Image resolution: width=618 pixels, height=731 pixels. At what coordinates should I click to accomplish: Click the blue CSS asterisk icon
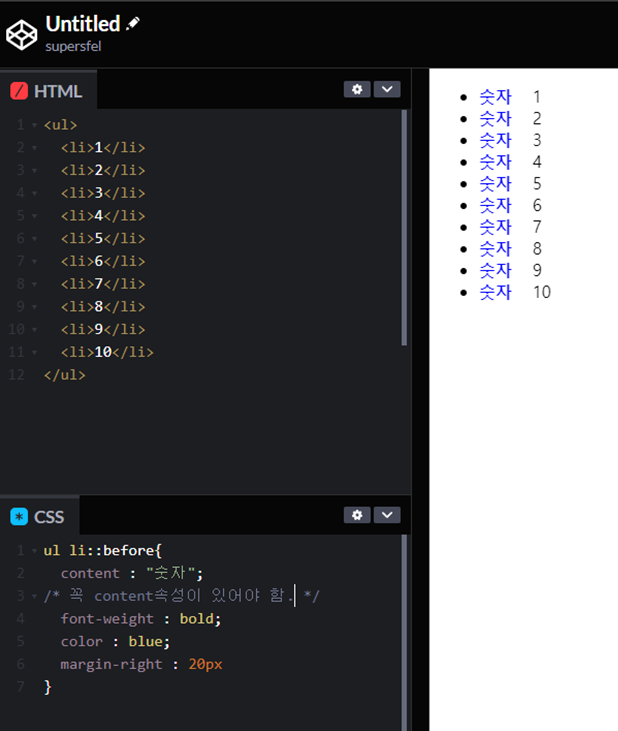19,517
